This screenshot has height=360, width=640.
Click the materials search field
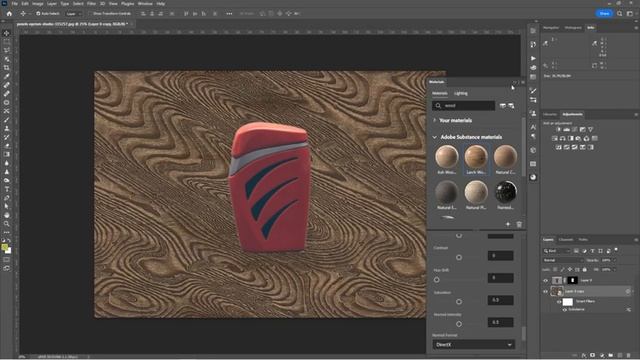464,106
